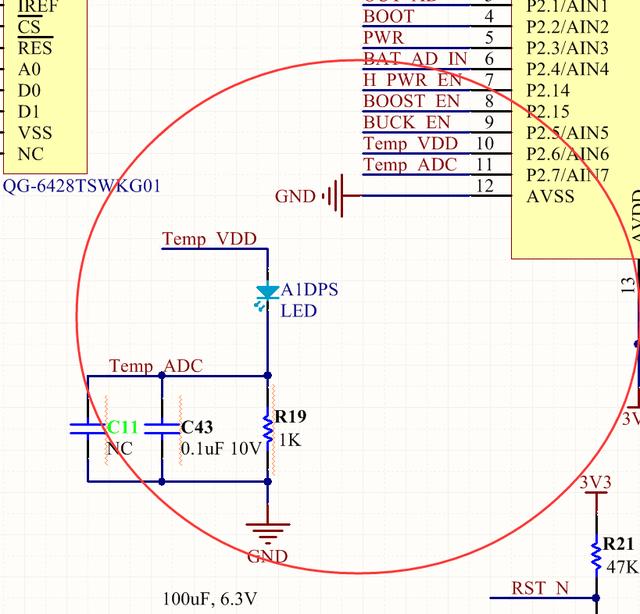Select the VSS pin on the display component
This screenshot has height=614, width=640.
pyautogui.click(x=35, y=133)
